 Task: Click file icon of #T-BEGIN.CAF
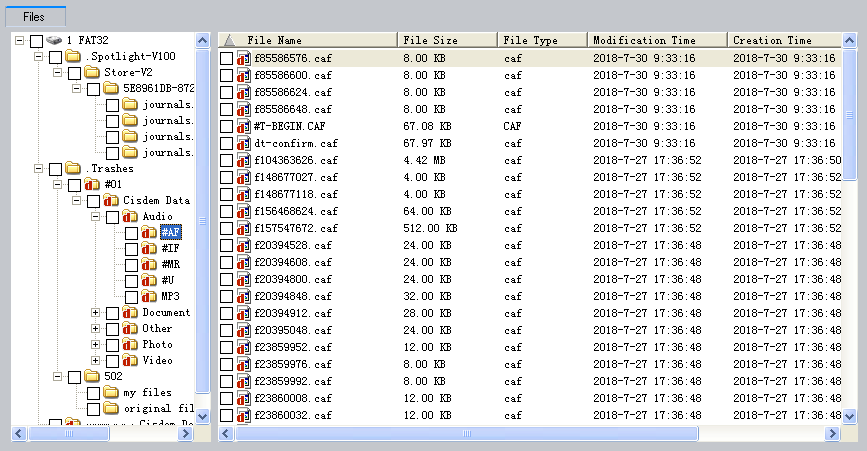[244, 126]
